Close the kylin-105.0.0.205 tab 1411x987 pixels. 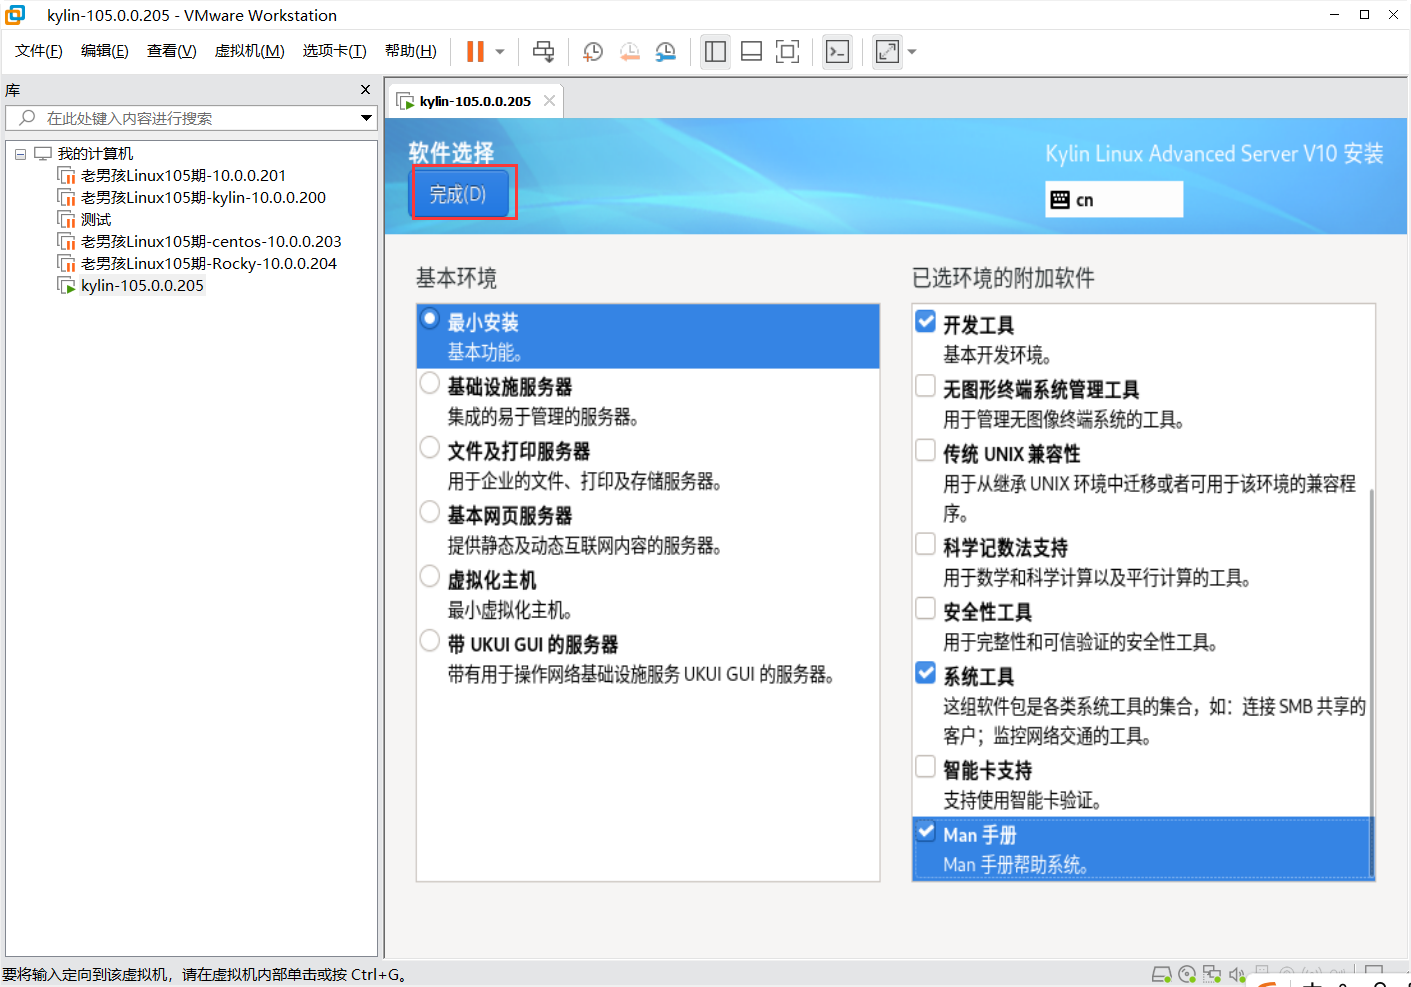coord(549,100)
